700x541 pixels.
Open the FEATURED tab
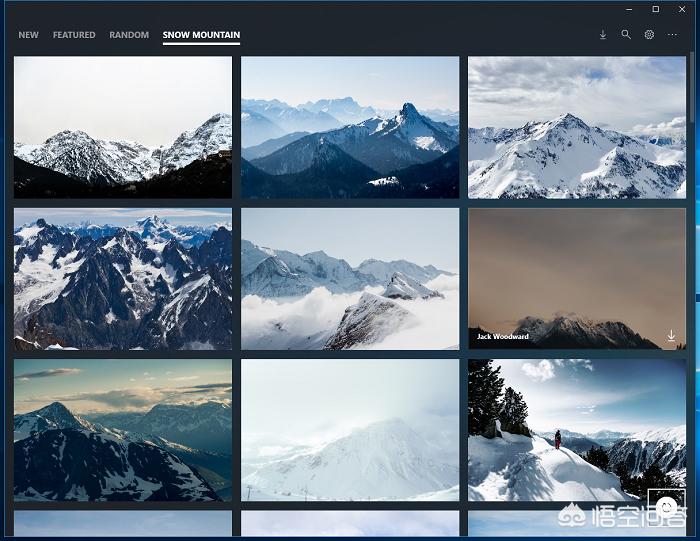[74, 35]
